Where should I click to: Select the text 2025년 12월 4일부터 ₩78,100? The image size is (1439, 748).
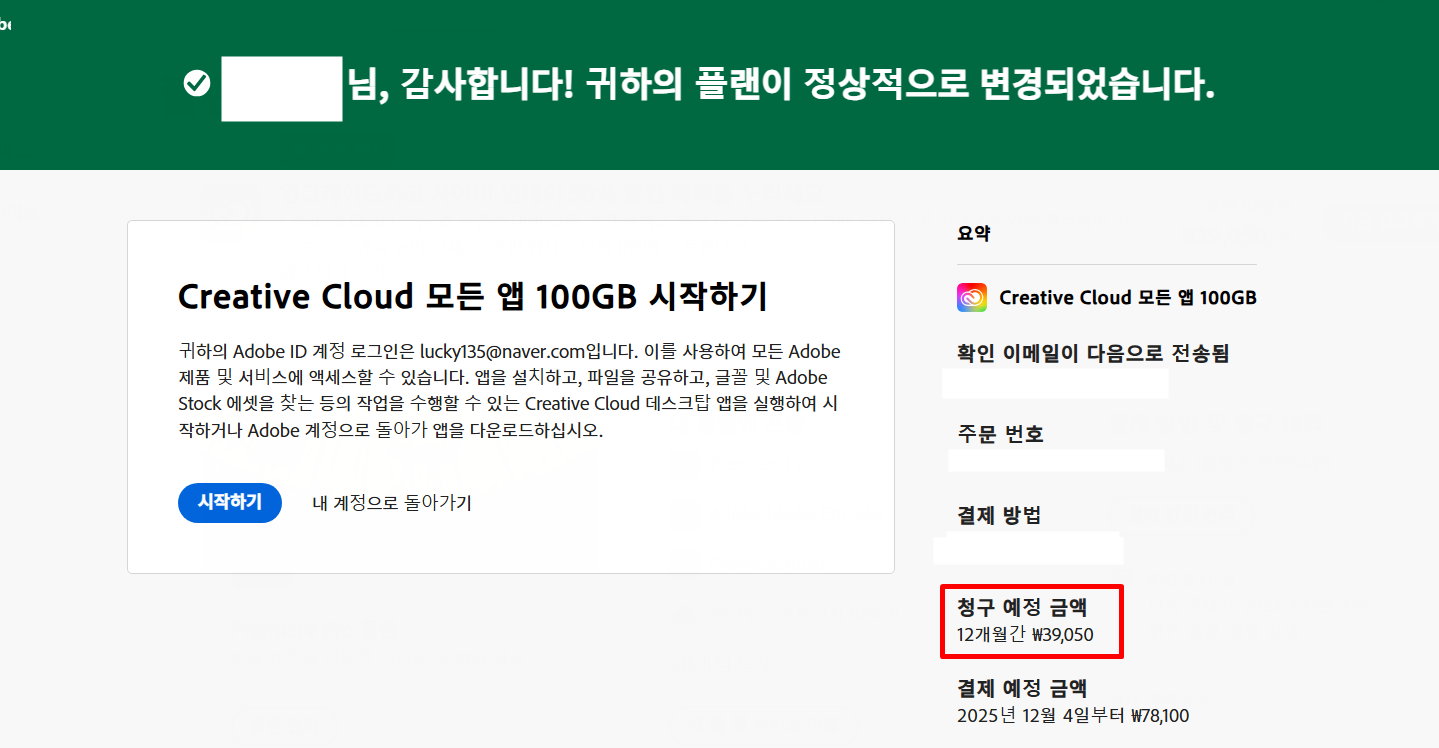click(1073, 716)
